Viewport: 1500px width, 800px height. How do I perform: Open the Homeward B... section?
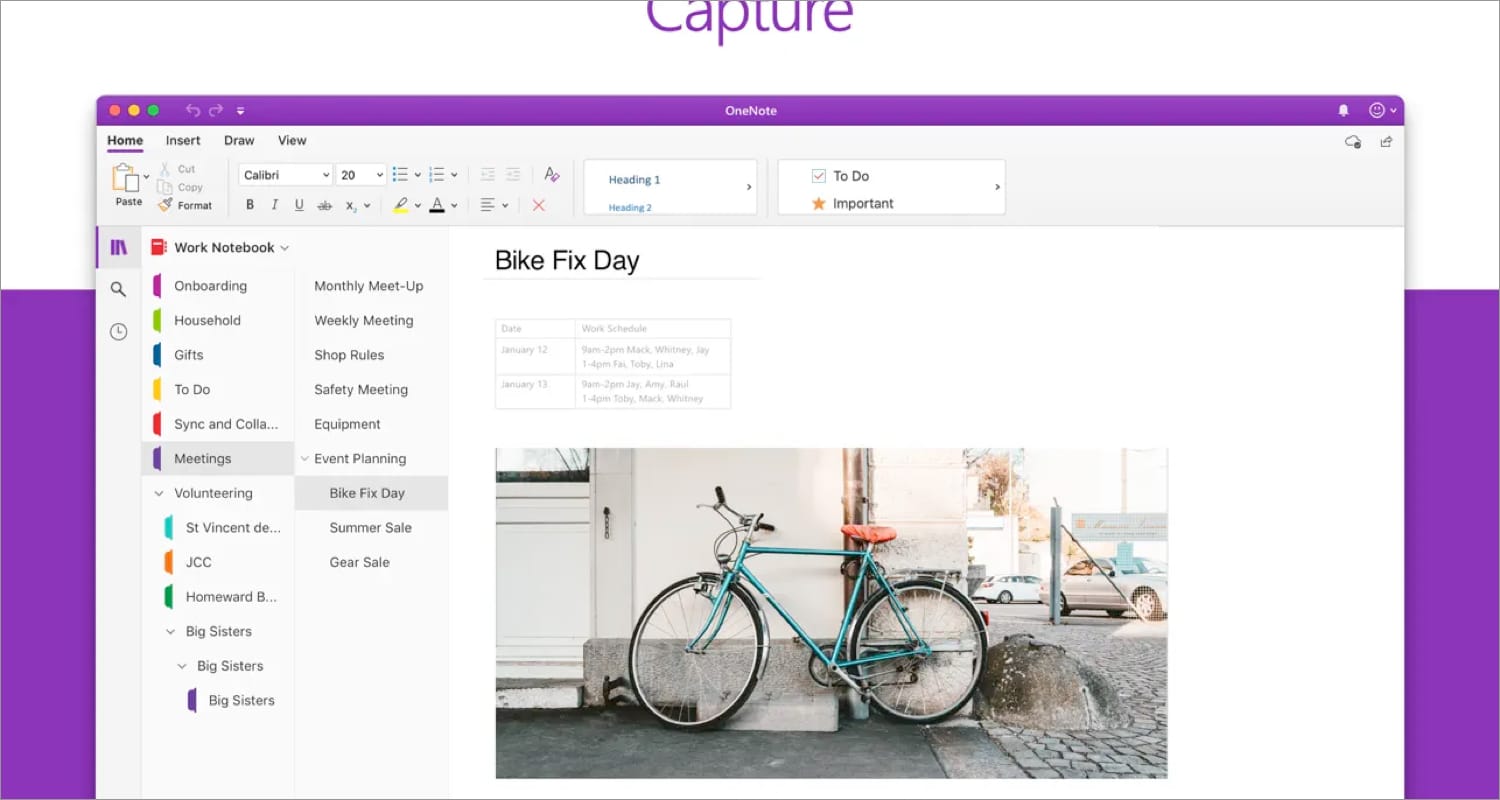tap(218, 597)
